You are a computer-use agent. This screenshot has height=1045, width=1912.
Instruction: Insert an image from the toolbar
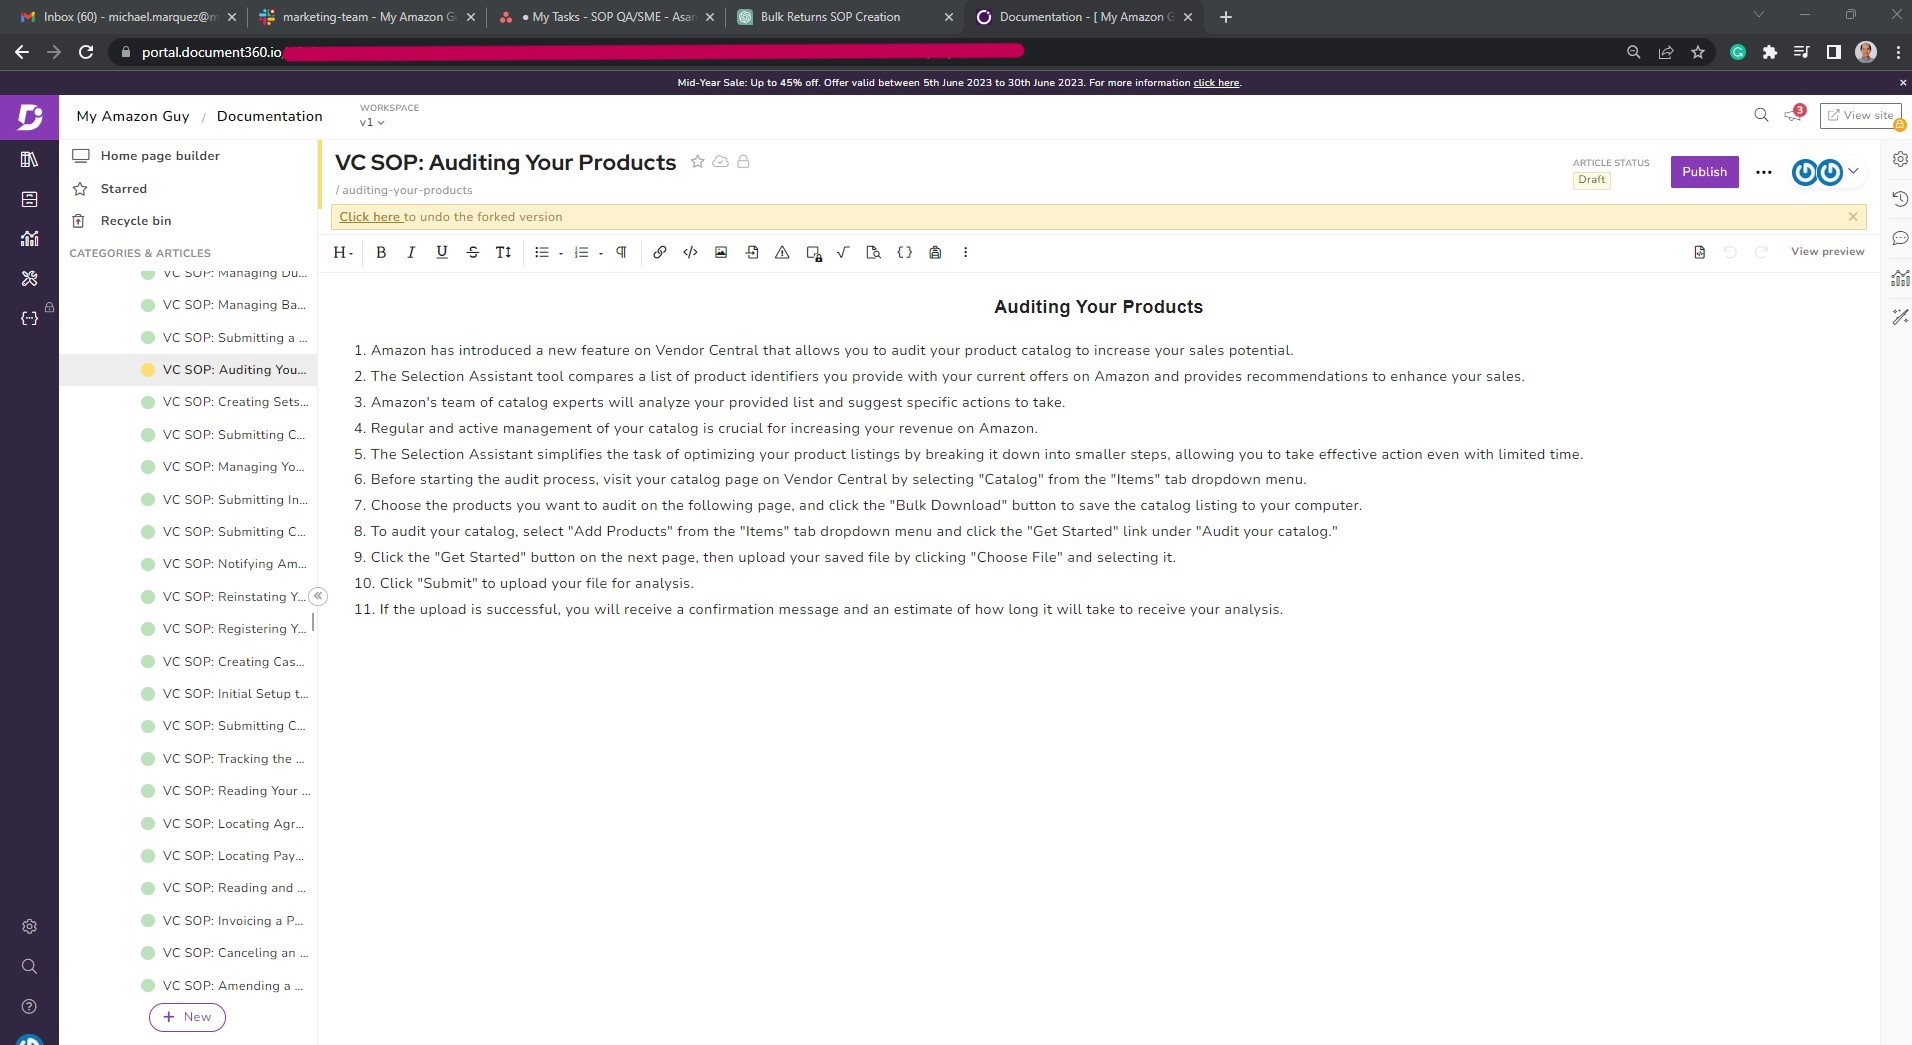tap(721, 253)
